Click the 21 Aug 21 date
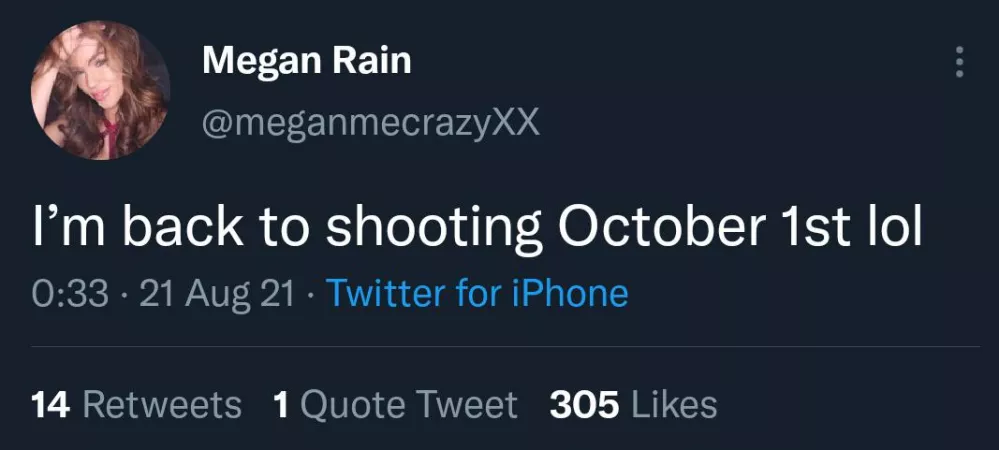Viewport: 999px width, 450px height. pyautogui.click(x=218, y=294)
